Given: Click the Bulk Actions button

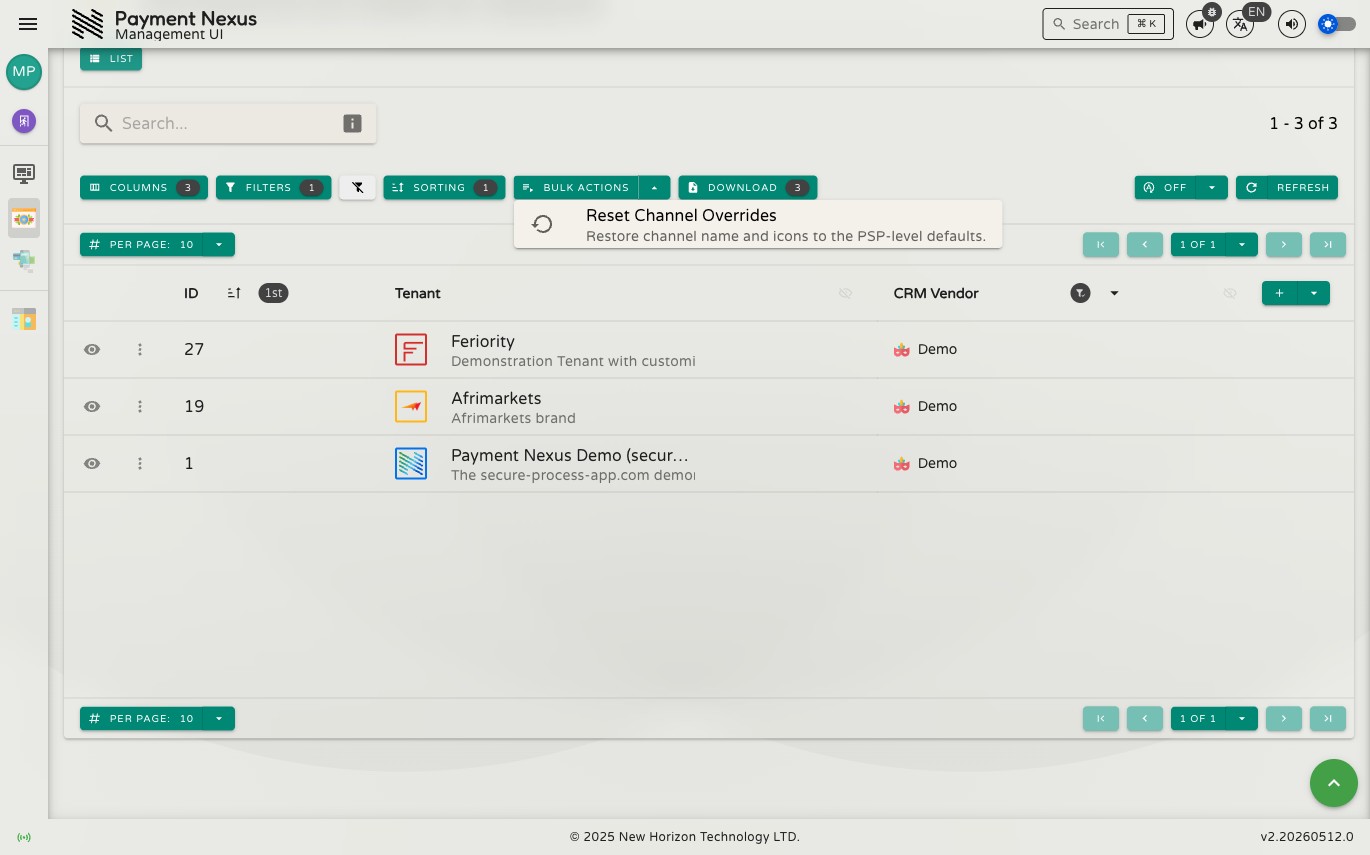Looking at the screenshot, I should tap(576, 187).
